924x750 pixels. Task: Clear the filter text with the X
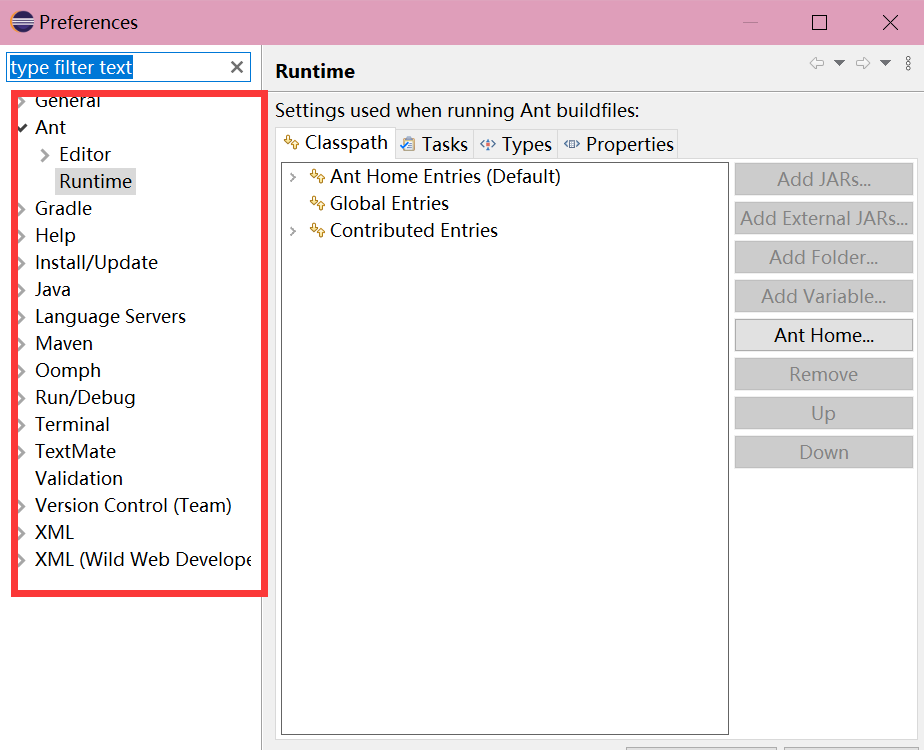(236, 67)
